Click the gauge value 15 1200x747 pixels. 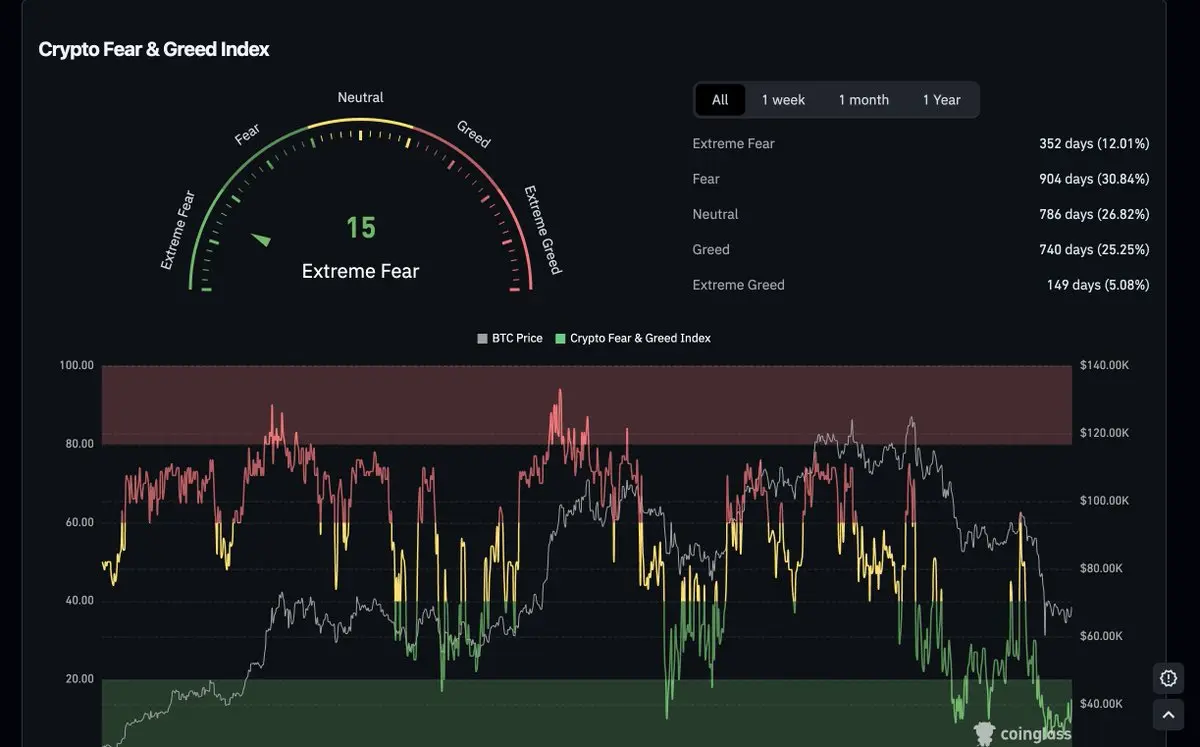361,228
